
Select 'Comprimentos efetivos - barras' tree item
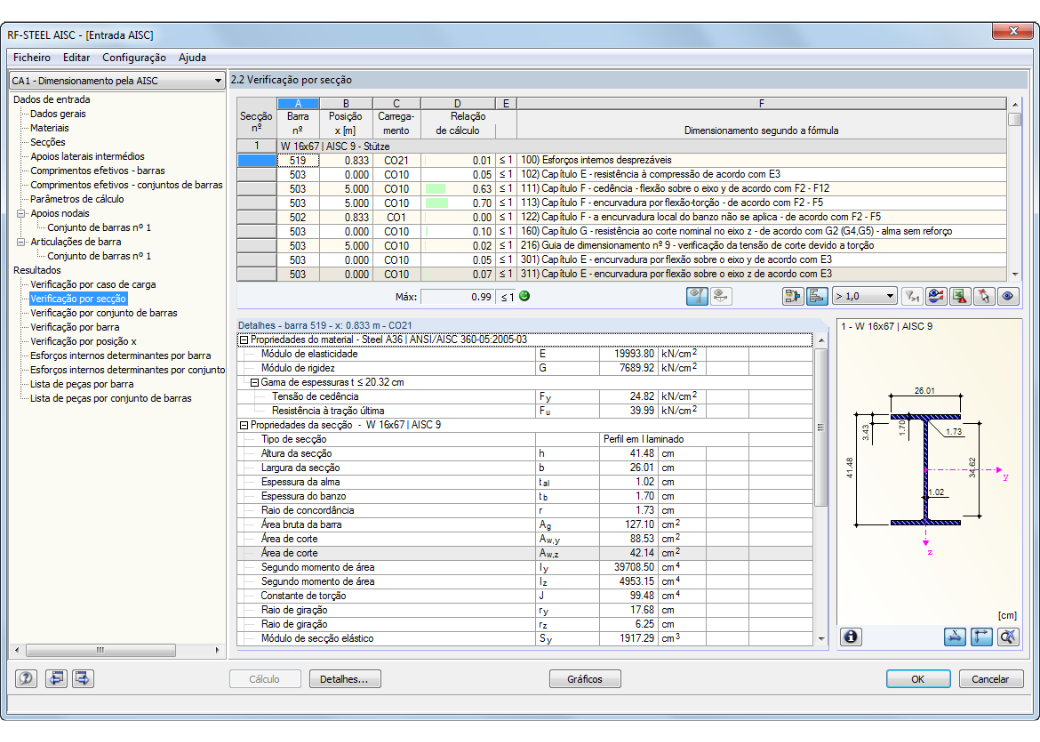coord(98,171)
